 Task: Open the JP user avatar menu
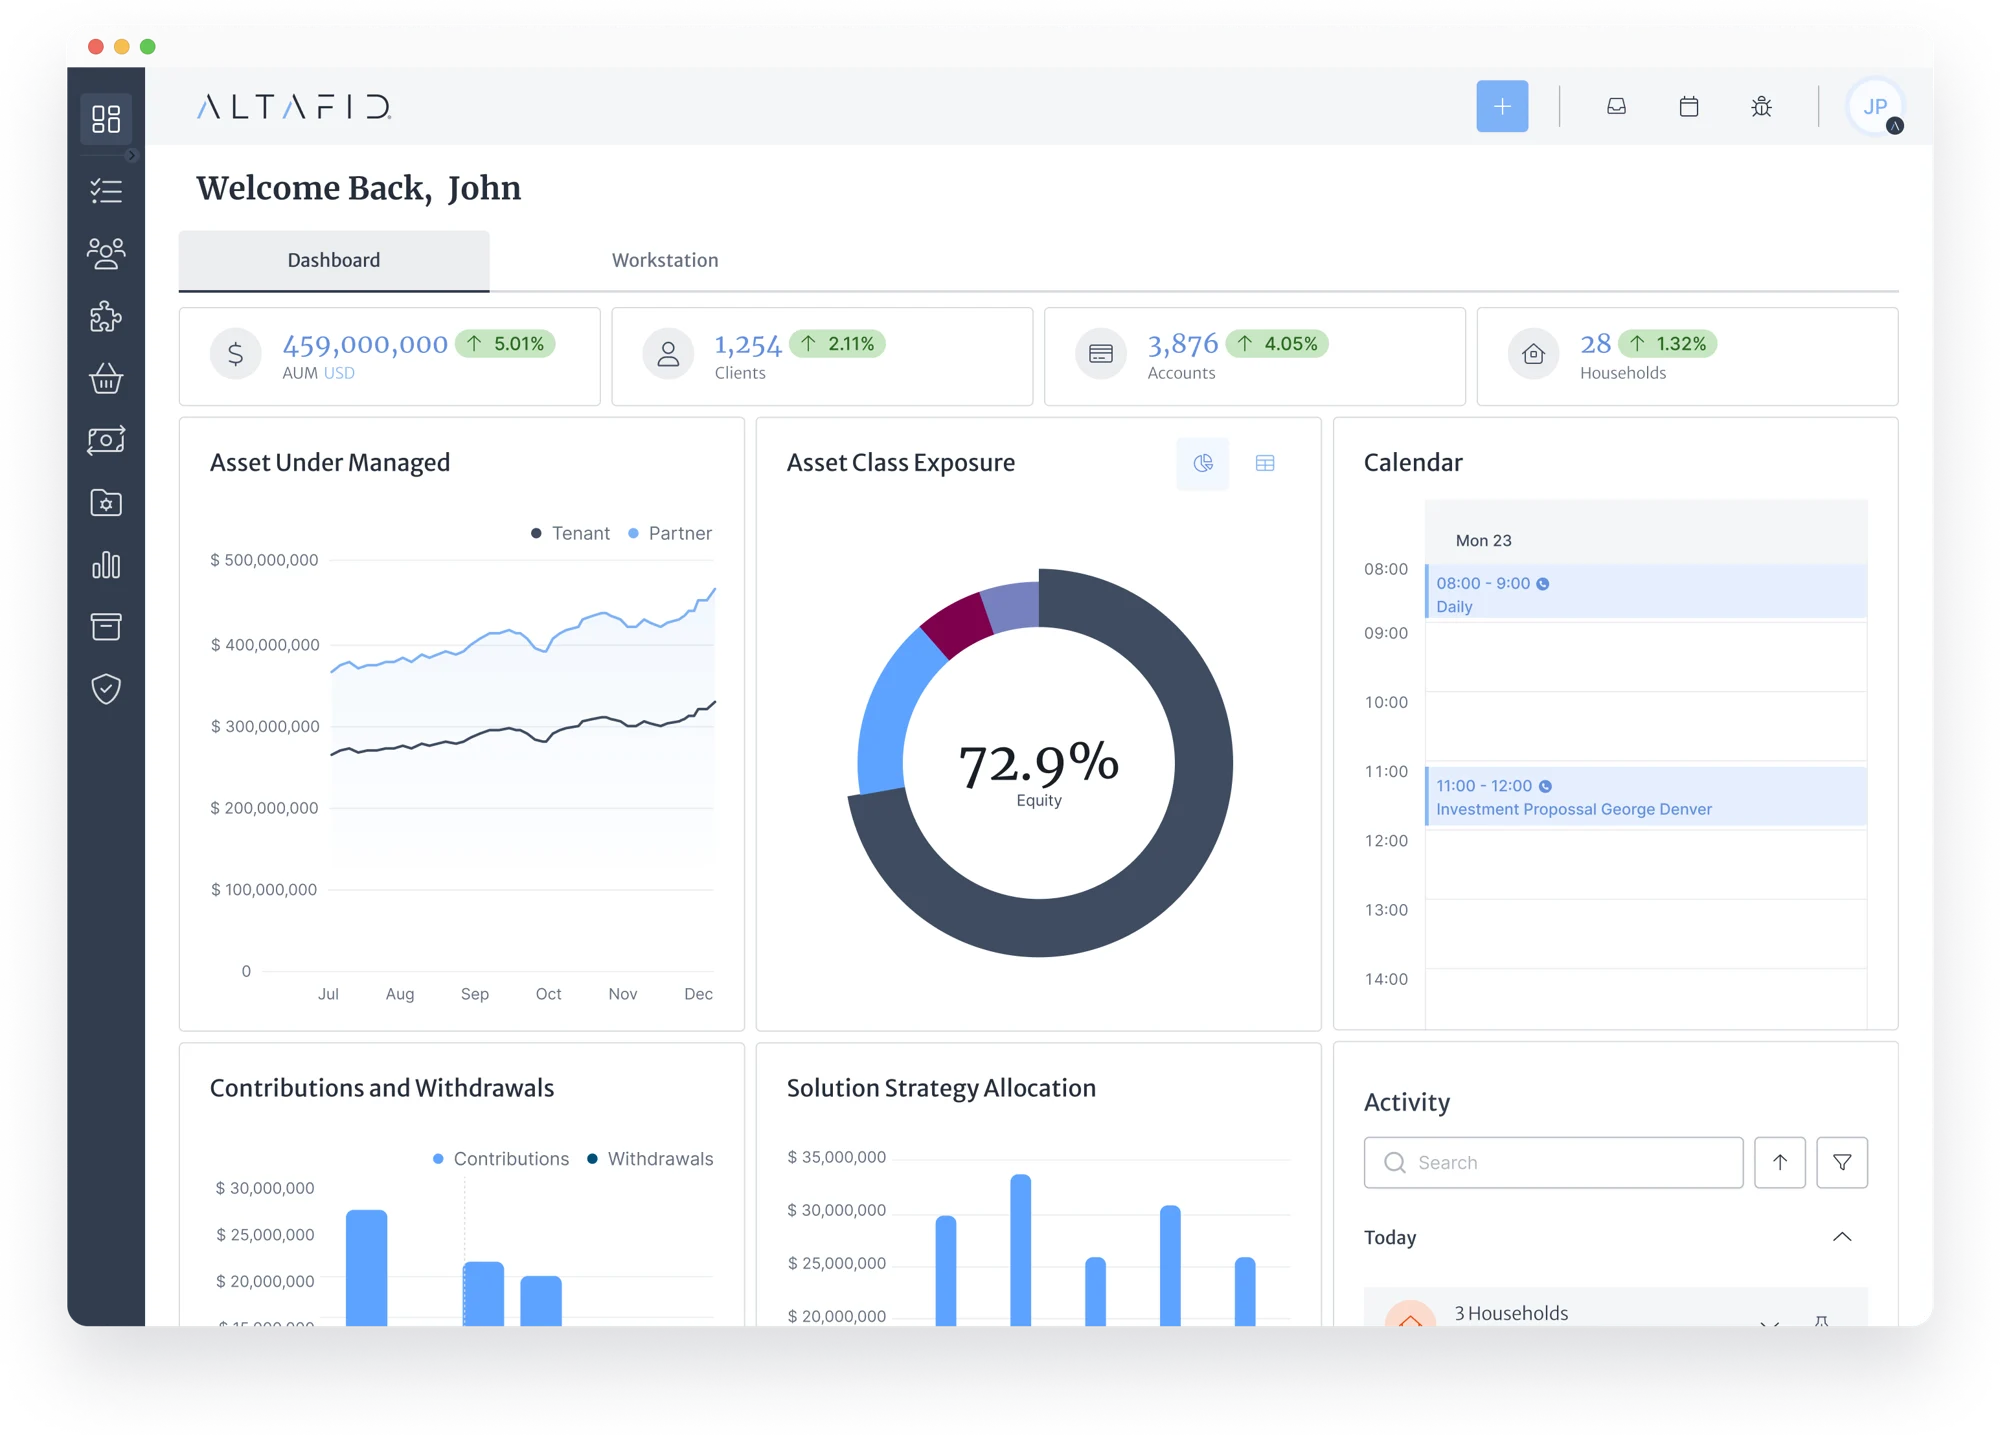(x=1874, y=106)
